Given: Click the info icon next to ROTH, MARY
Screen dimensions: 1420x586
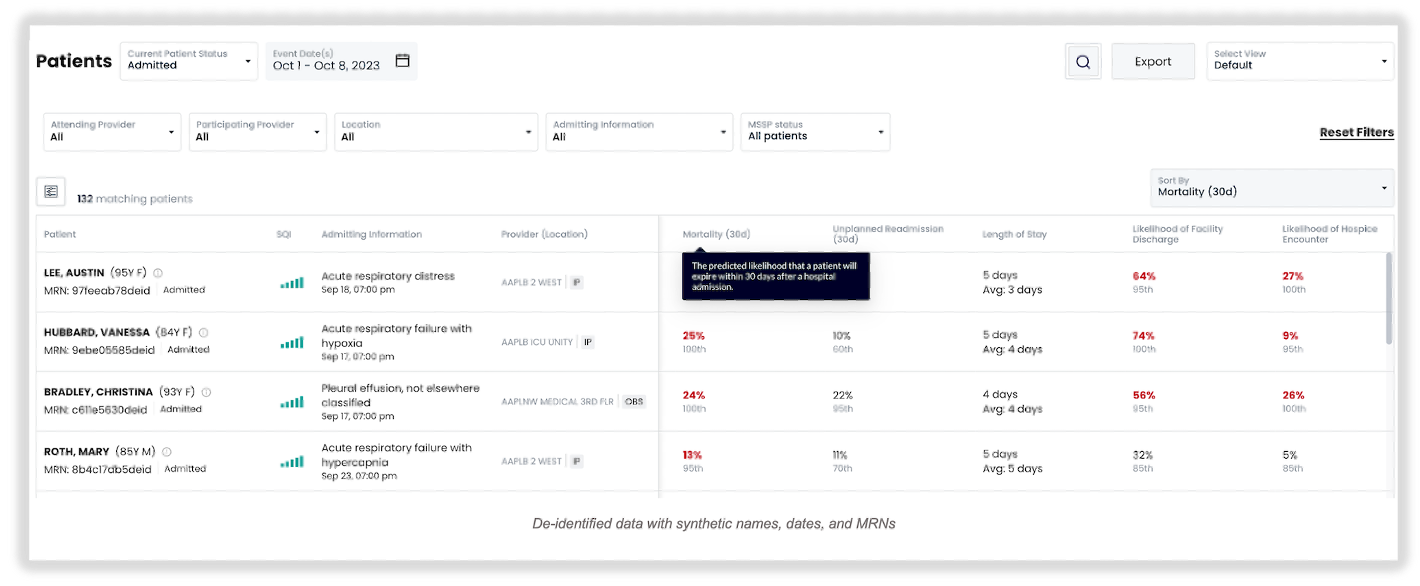Looking at the screenshot, I should 166,451.
